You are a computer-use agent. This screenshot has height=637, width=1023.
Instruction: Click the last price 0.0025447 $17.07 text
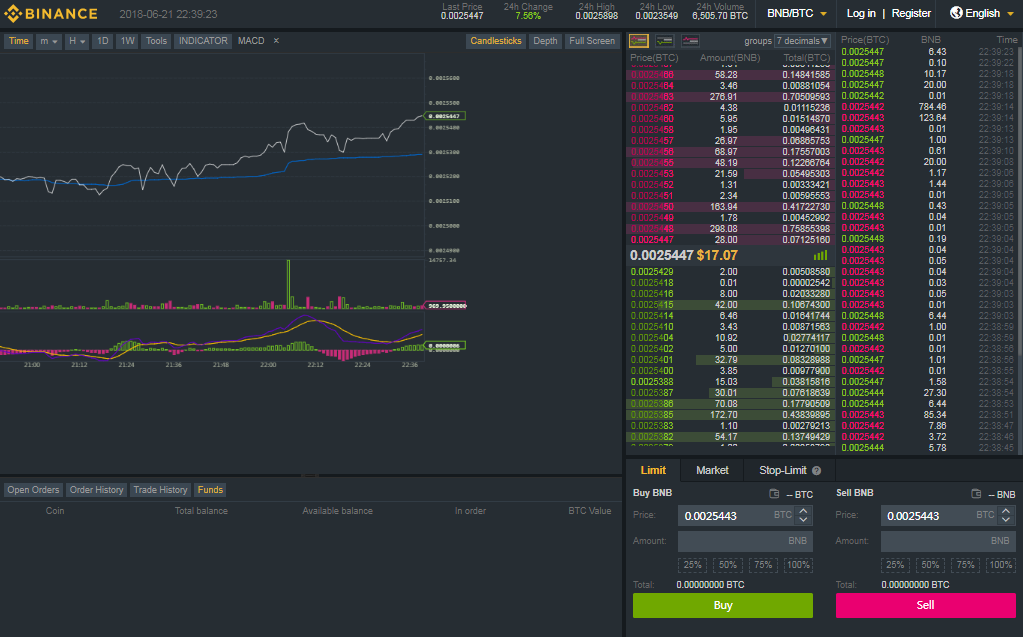(x=684, y=255)
